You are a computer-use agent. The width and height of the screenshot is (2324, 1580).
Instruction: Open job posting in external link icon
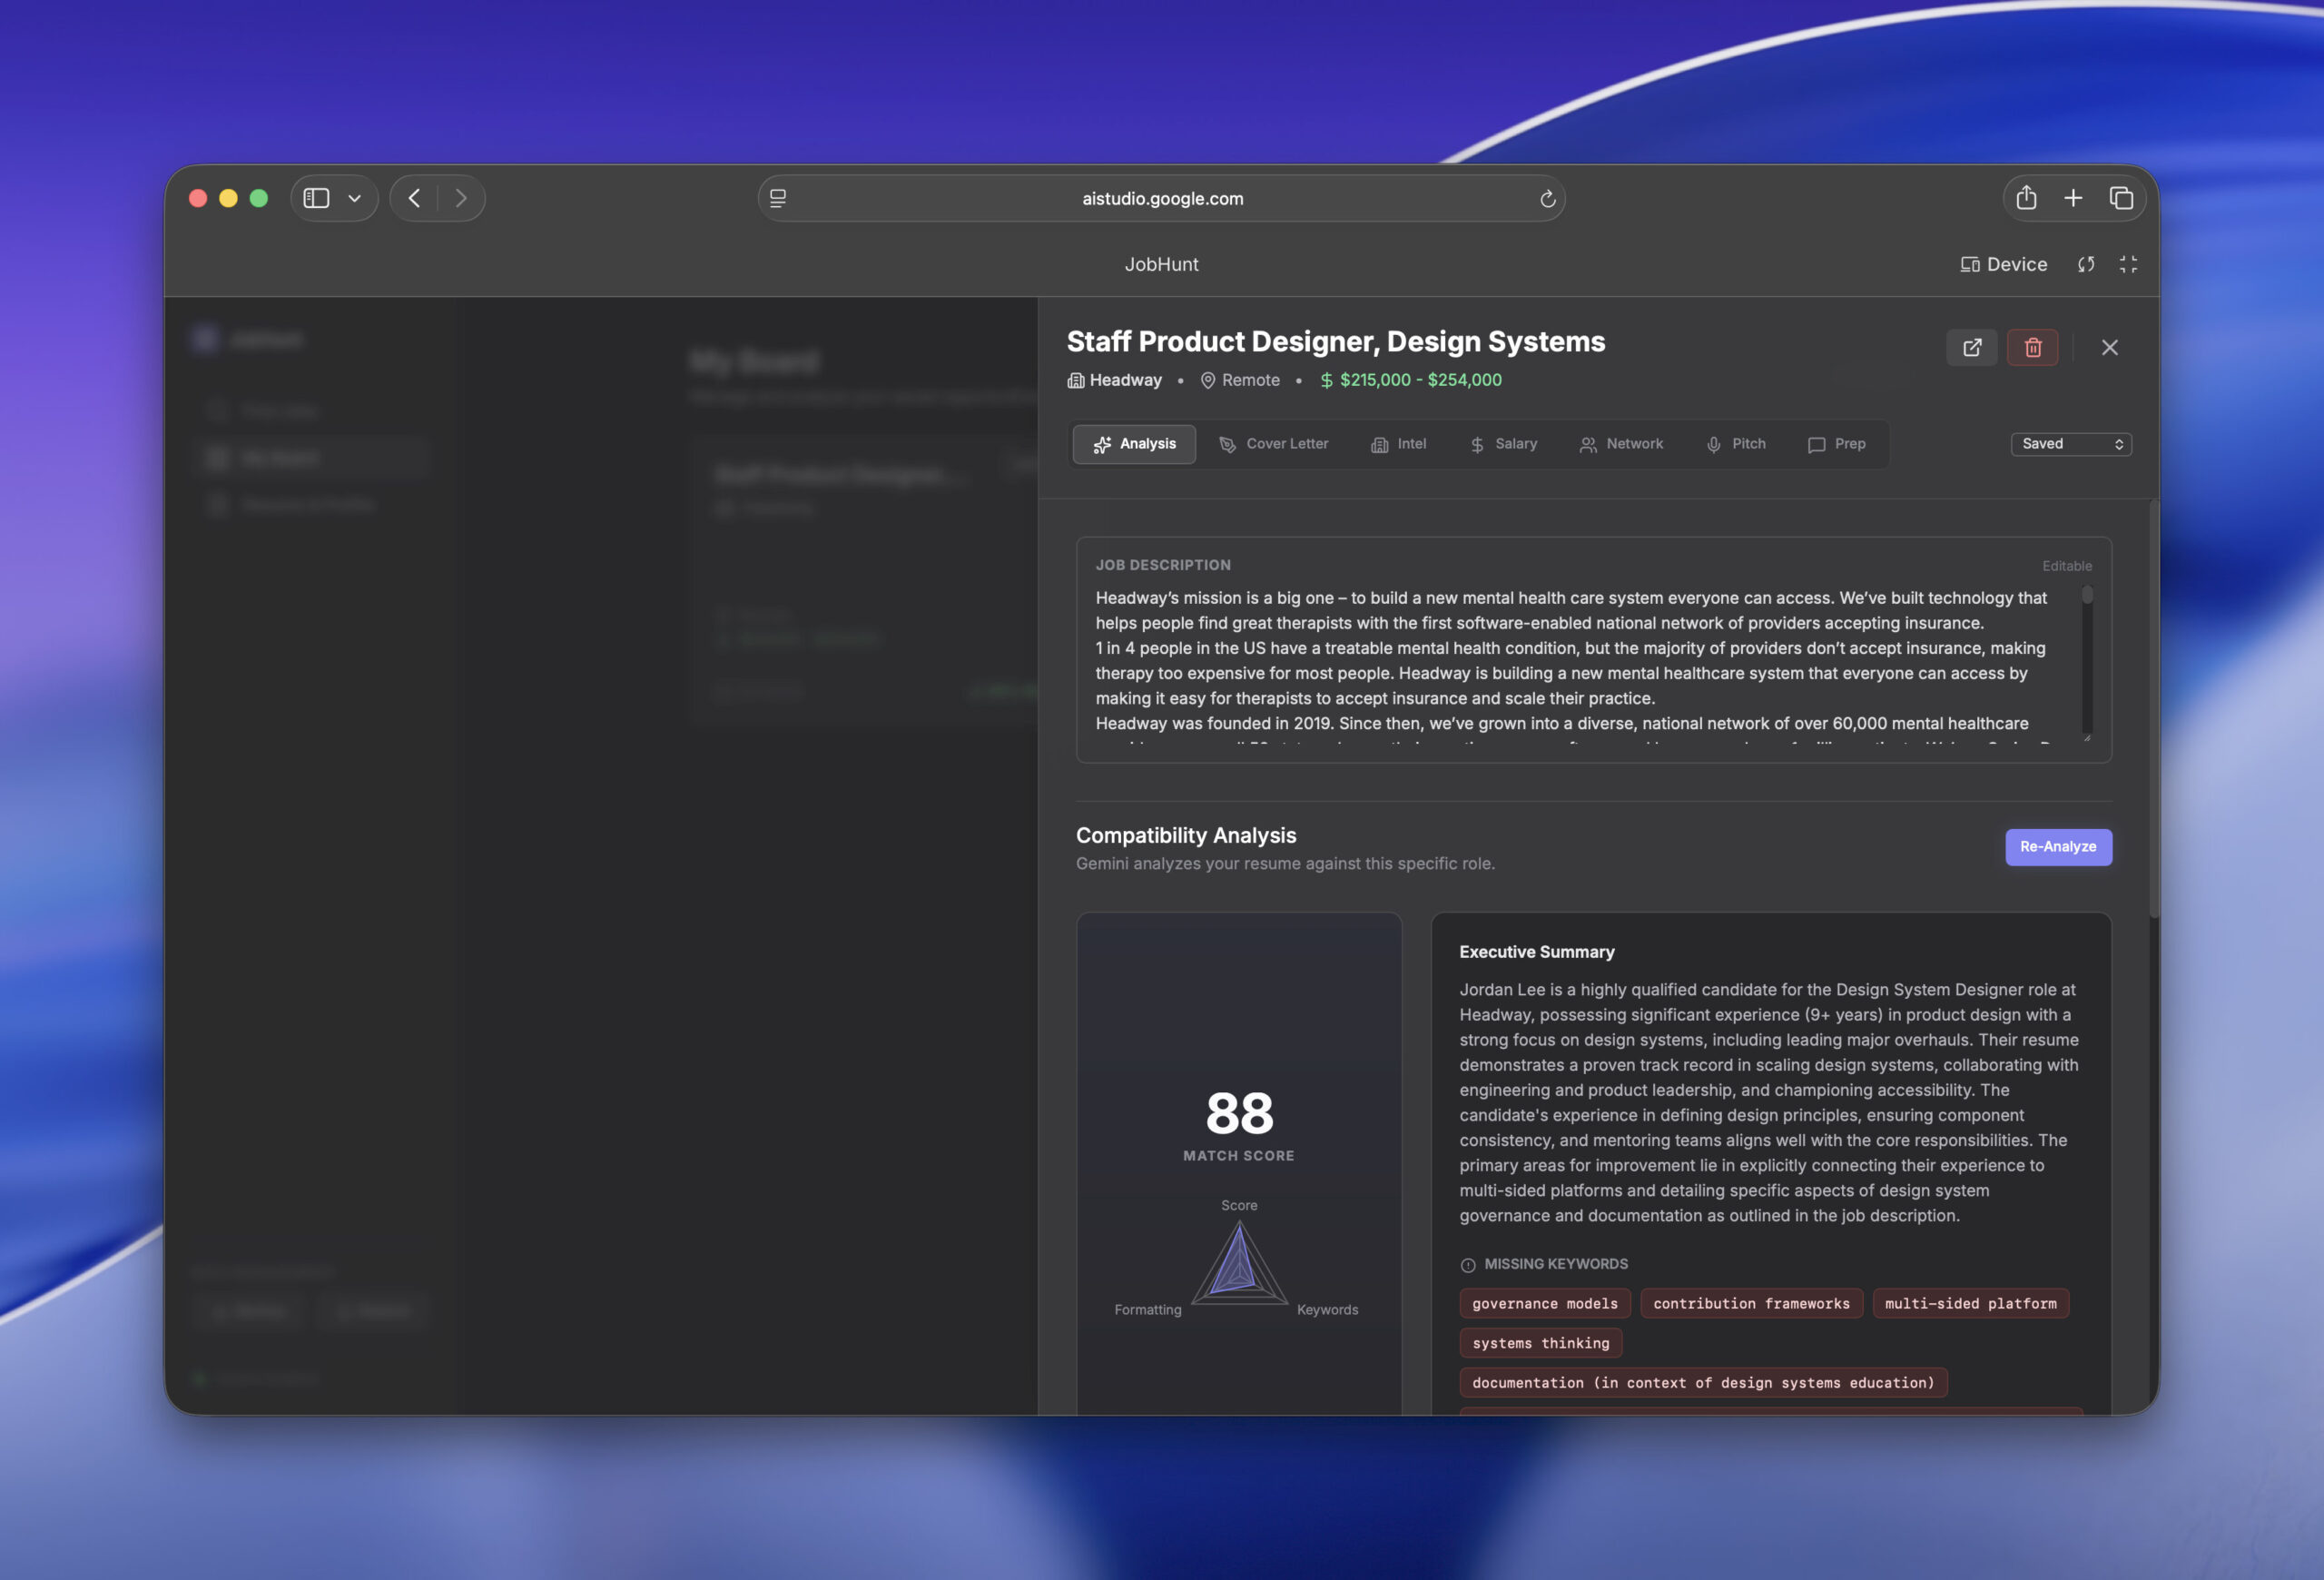[1971, 347]
